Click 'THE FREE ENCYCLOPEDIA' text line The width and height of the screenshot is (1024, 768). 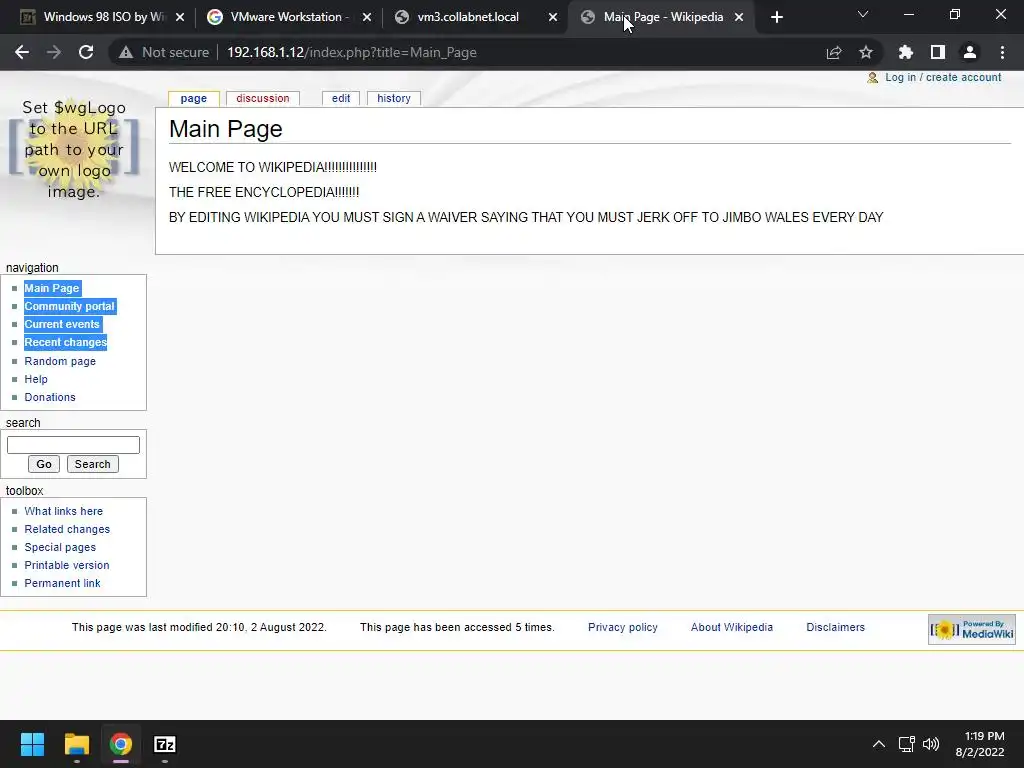tap(264, 192)
